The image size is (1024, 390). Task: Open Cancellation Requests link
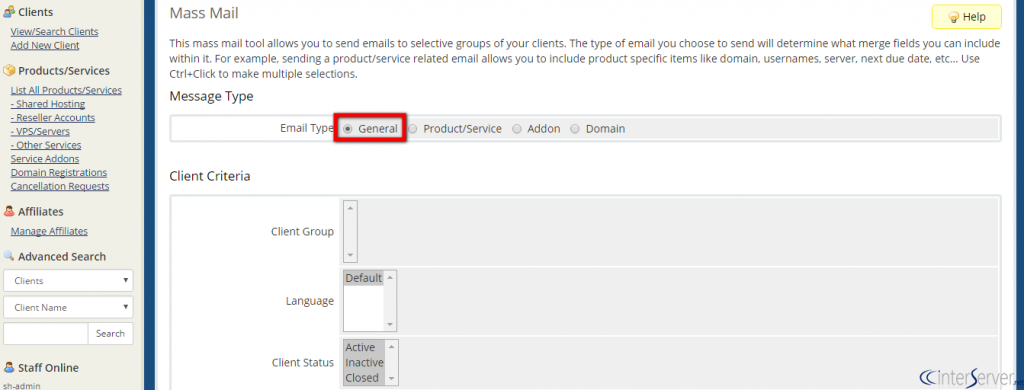tap(60, 186)
